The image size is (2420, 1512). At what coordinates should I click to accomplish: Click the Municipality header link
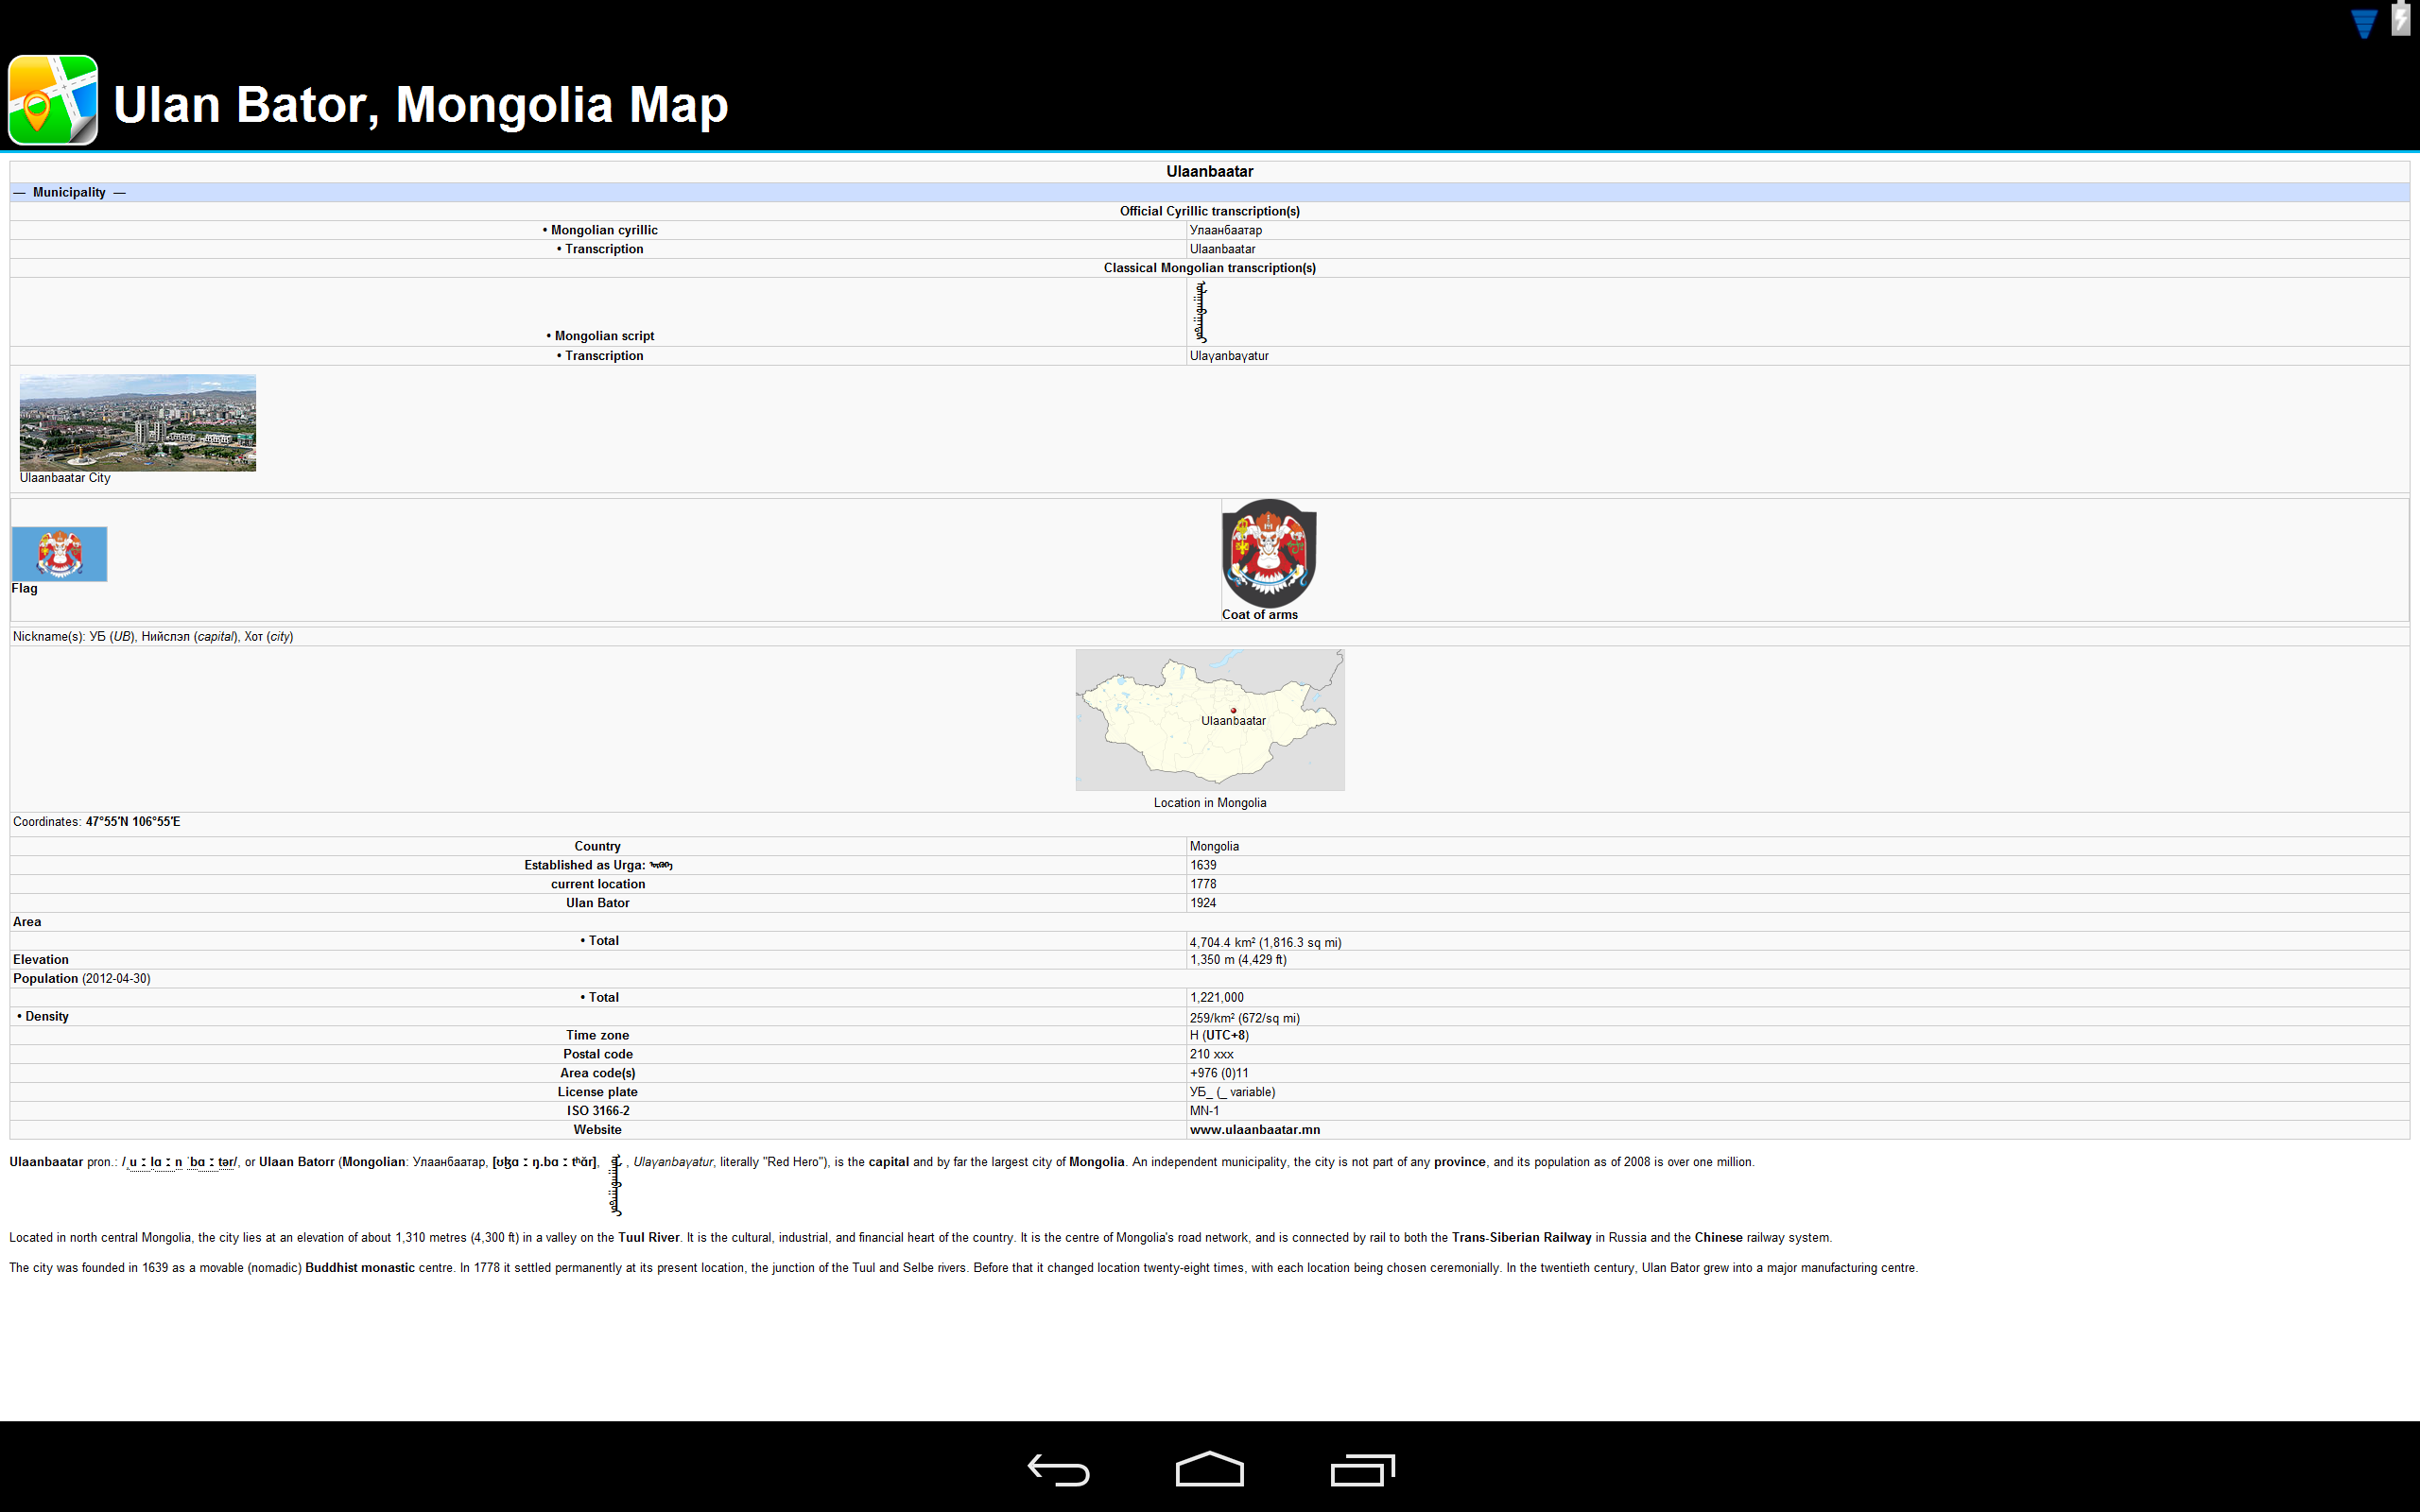tap(69, 192)
